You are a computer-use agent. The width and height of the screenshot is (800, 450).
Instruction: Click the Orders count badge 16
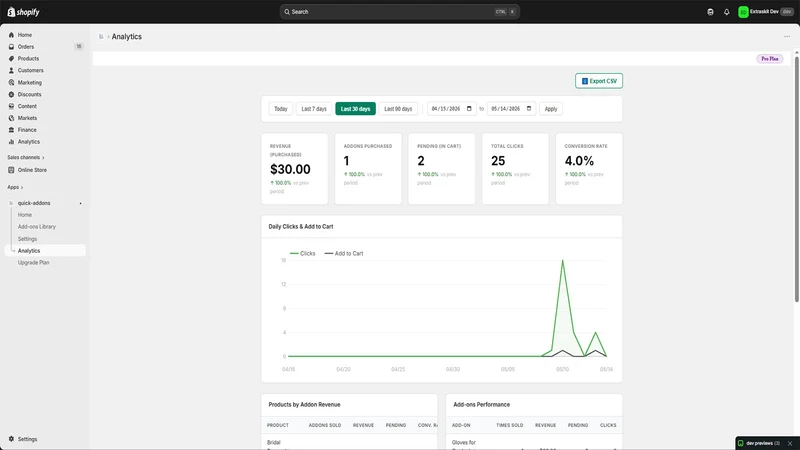click(79, 46)
